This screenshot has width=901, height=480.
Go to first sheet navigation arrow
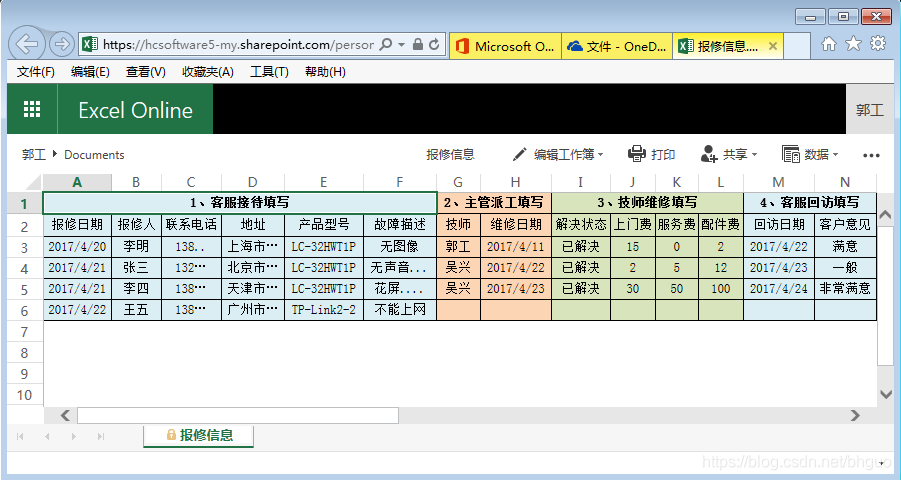[20, 436]
